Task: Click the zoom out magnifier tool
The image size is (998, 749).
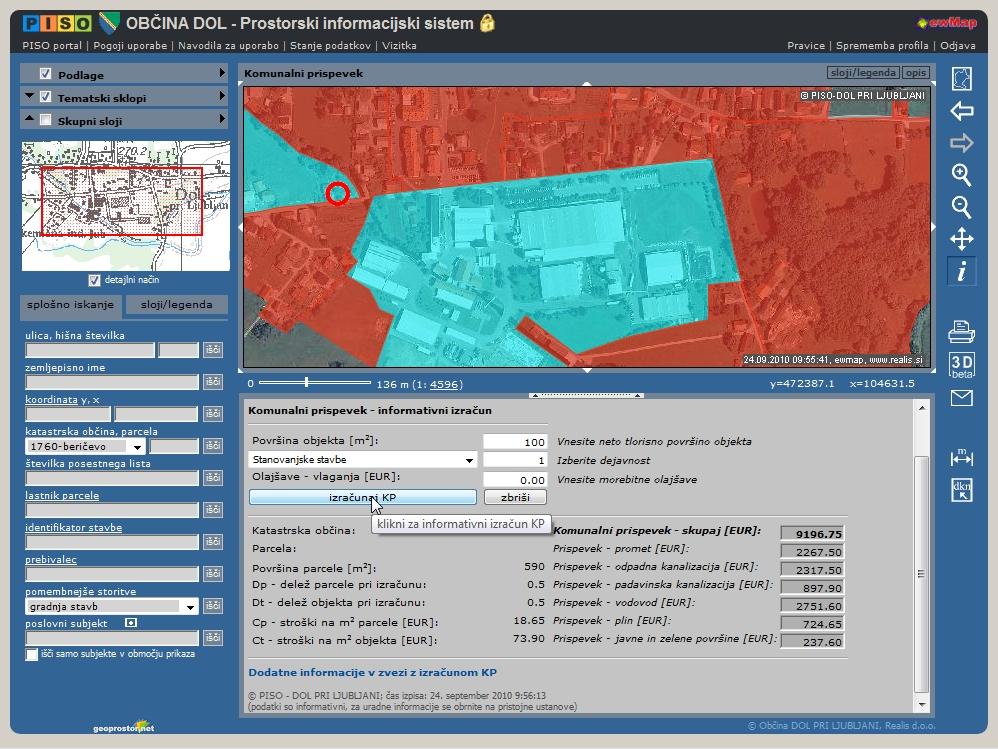Action: click(x=961, y=207)
